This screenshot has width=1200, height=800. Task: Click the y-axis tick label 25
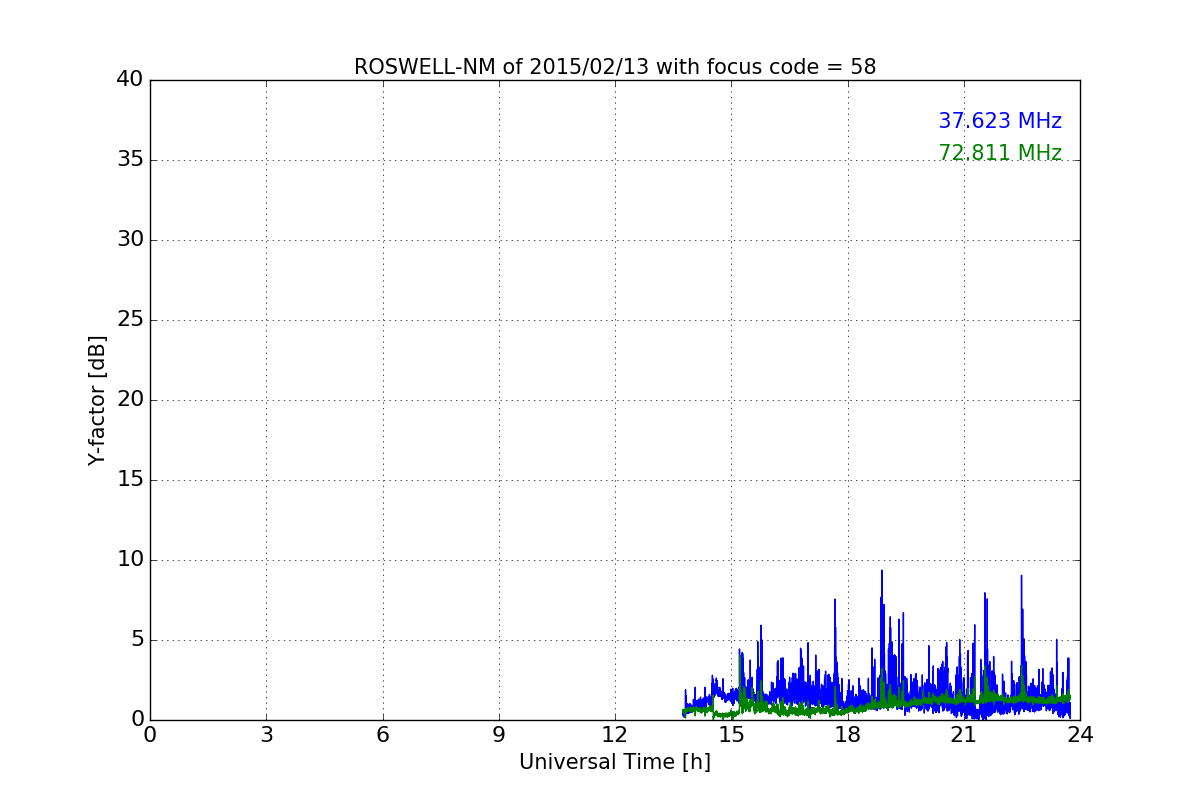pos(130,320)
